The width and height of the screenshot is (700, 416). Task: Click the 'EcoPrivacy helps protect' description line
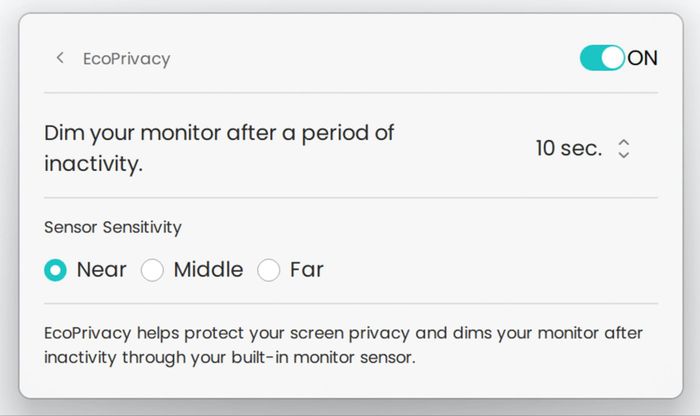tap(343, 333)
